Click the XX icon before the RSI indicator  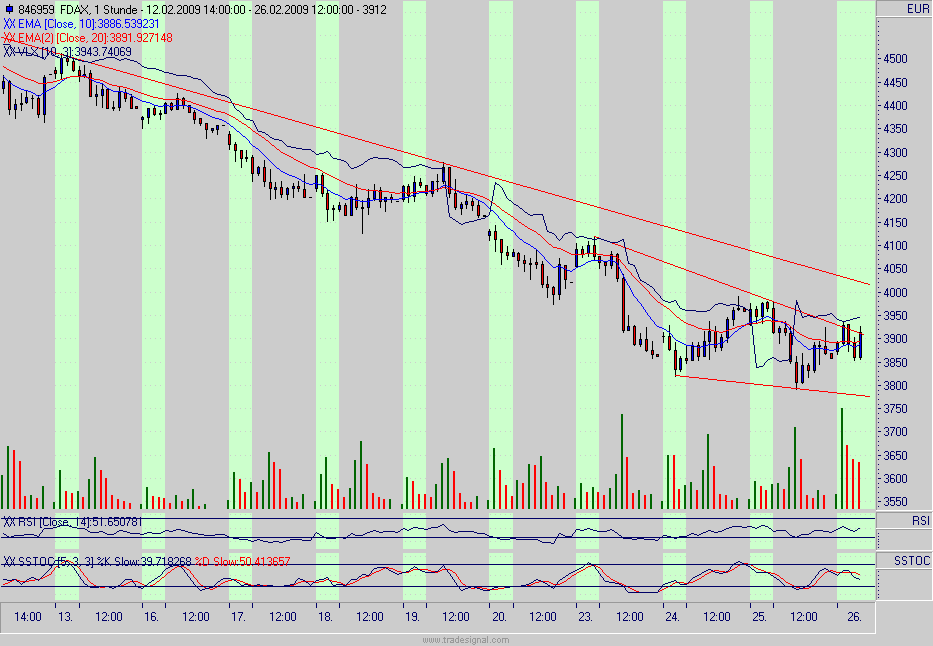point(9,521)
